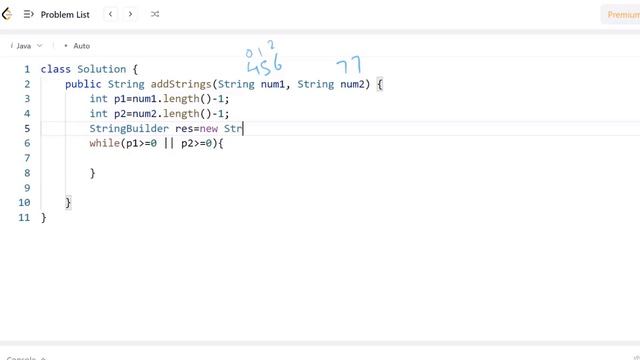Select line number 5 in the gutter
This screenshot has width=640, height=360.
[27, 129]
